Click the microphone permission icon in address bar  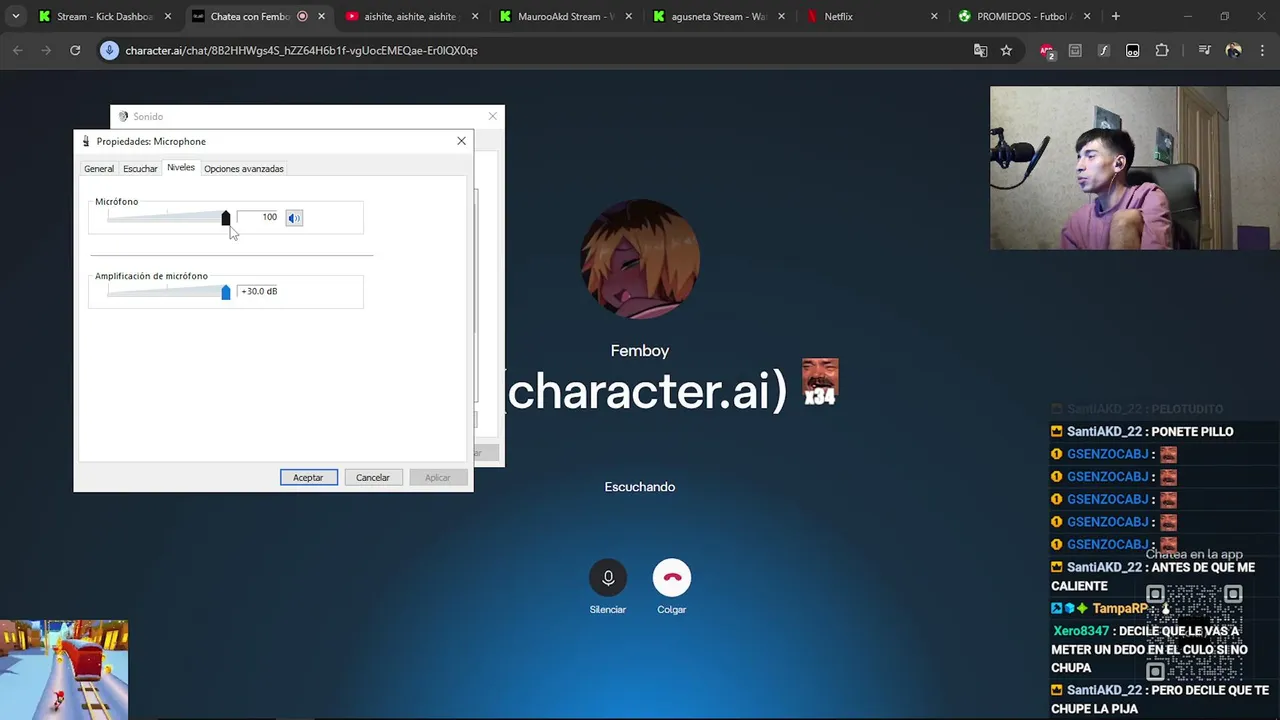coord(109,50)
